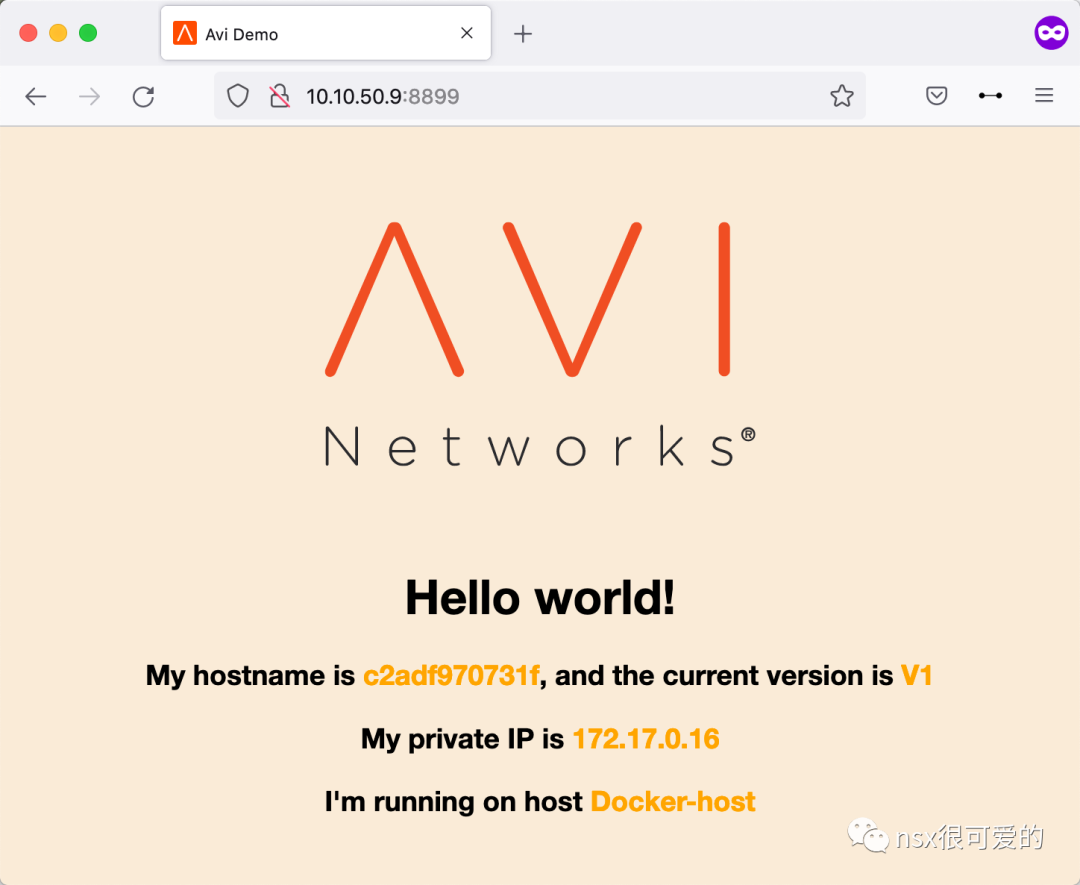Click the red close window button
This screenshot has height=885, width=1080.
point(28,33)
